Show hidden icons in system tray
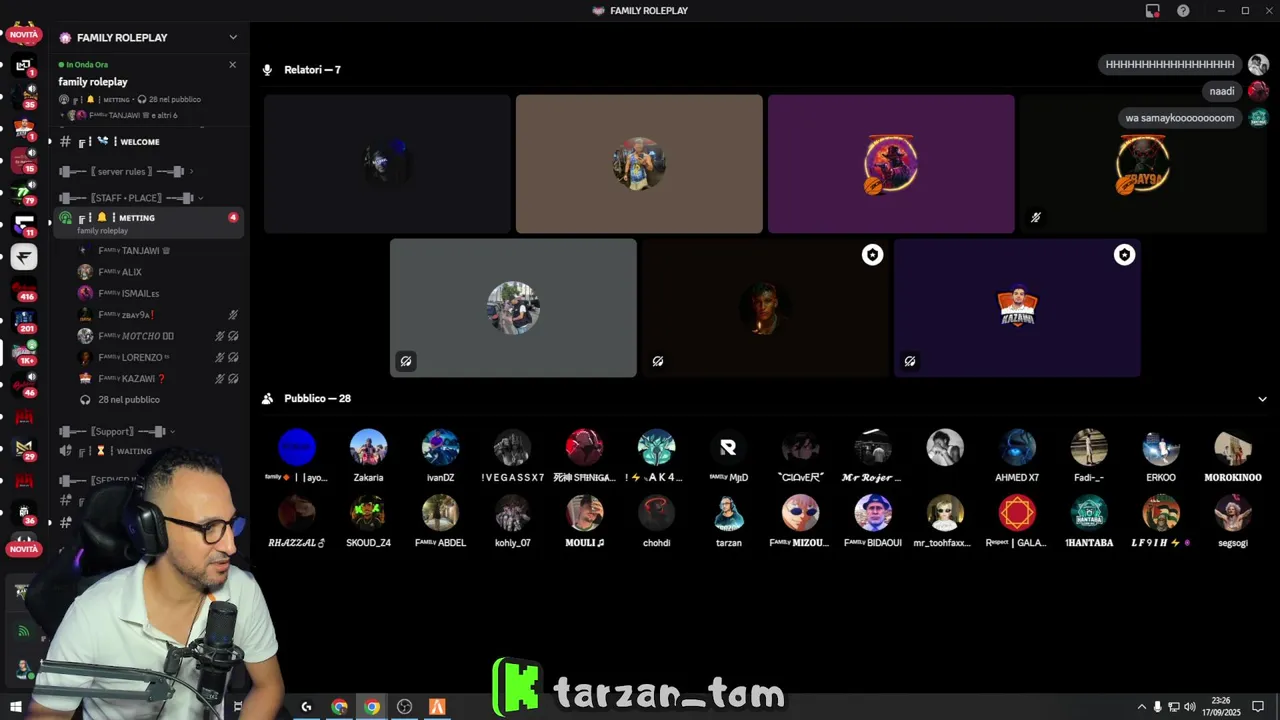This screenshot has width=1280, height=720. click(x=1142, y=707)
